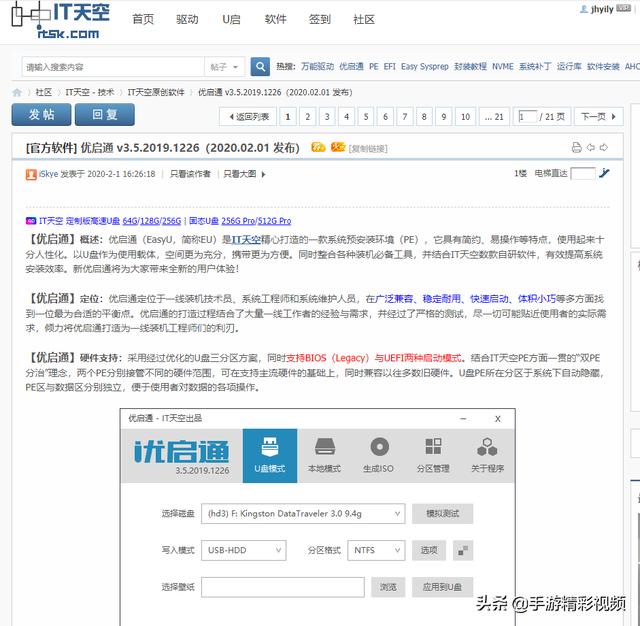Open 软件 in top navigation
This screenshot has width=640, height=626.
(x=276, y=19)
